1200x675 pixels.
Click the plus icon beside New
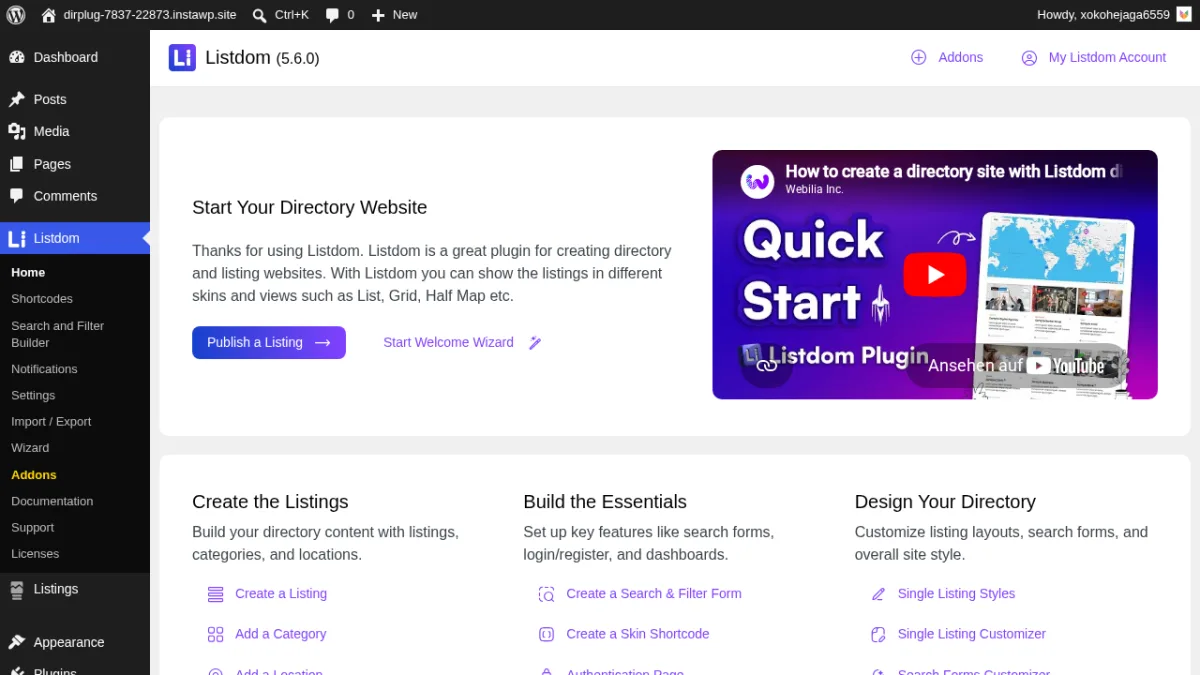(x=378, y=15)
